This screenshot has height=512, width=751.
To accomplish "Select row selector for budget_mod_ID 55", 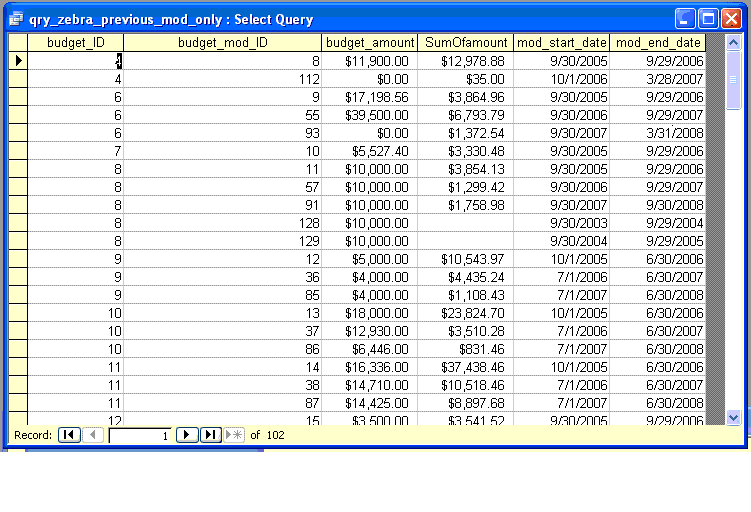I will click(18, 115).
